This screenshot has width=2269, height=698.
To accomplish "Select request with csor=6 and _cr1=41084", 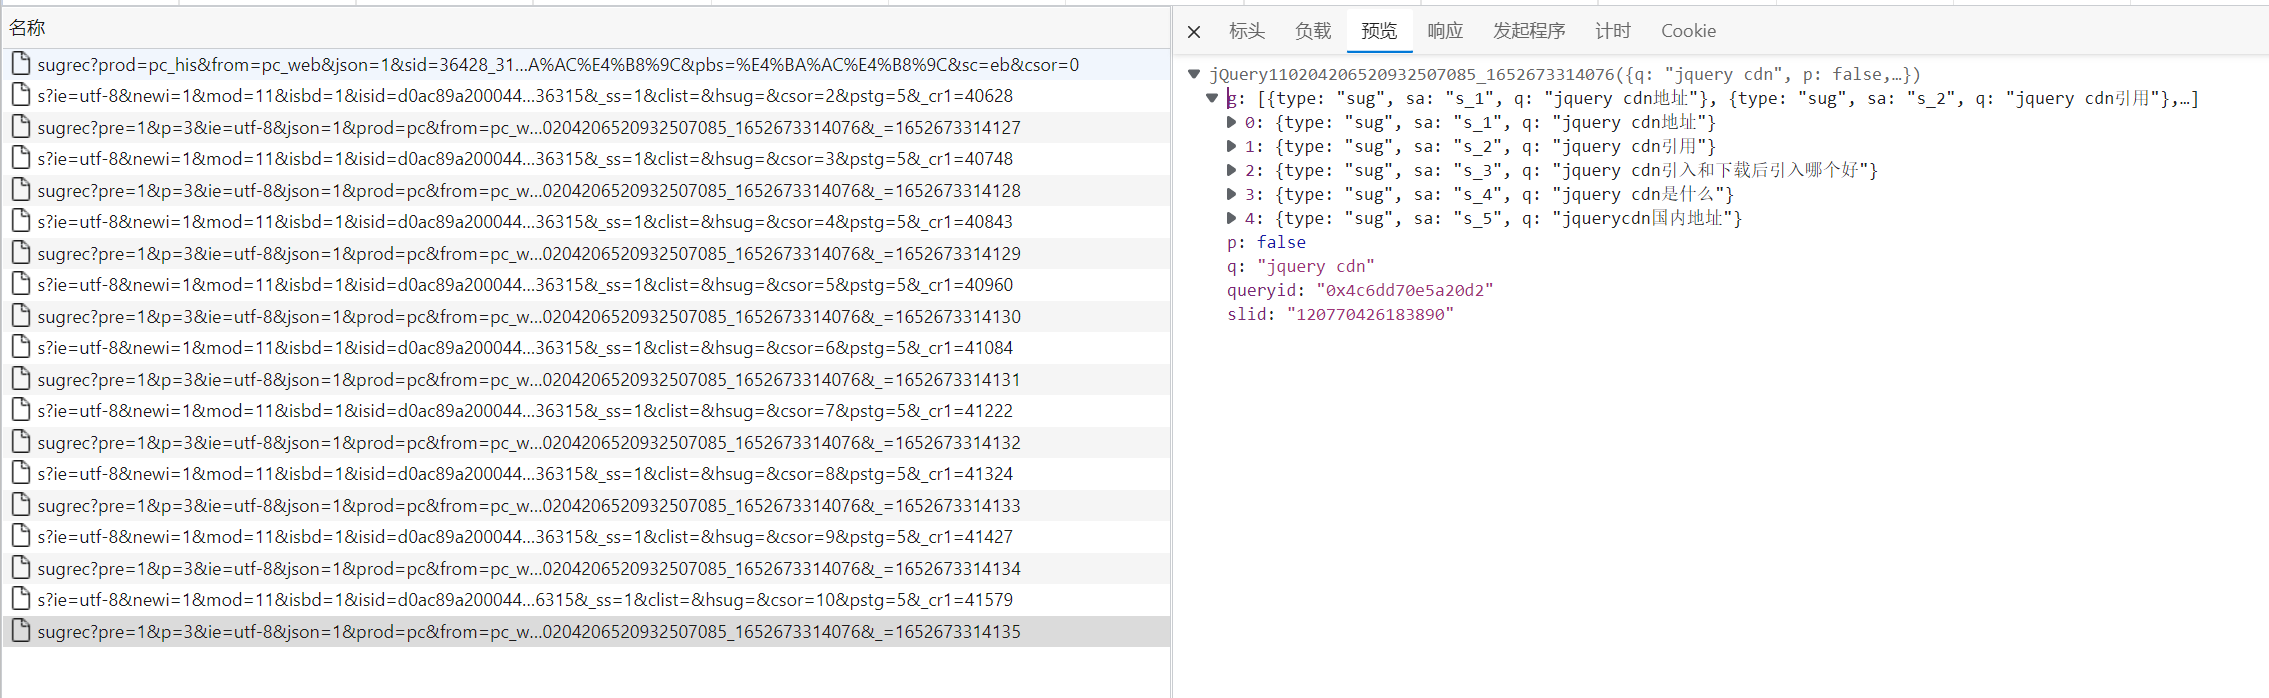I will 586,348.
